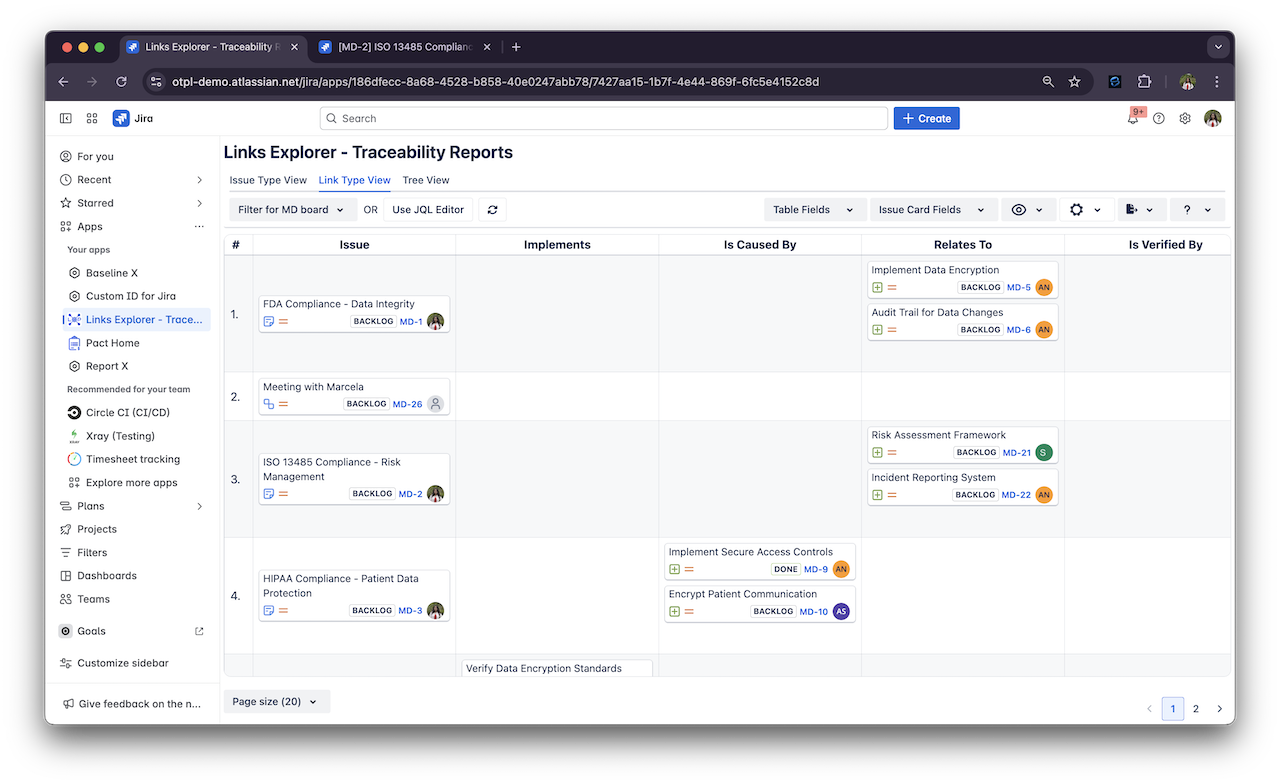Viewport: 1280px width, 784px height.
Task: Open Jira settings gear in header
Action: coord(1185,118)
